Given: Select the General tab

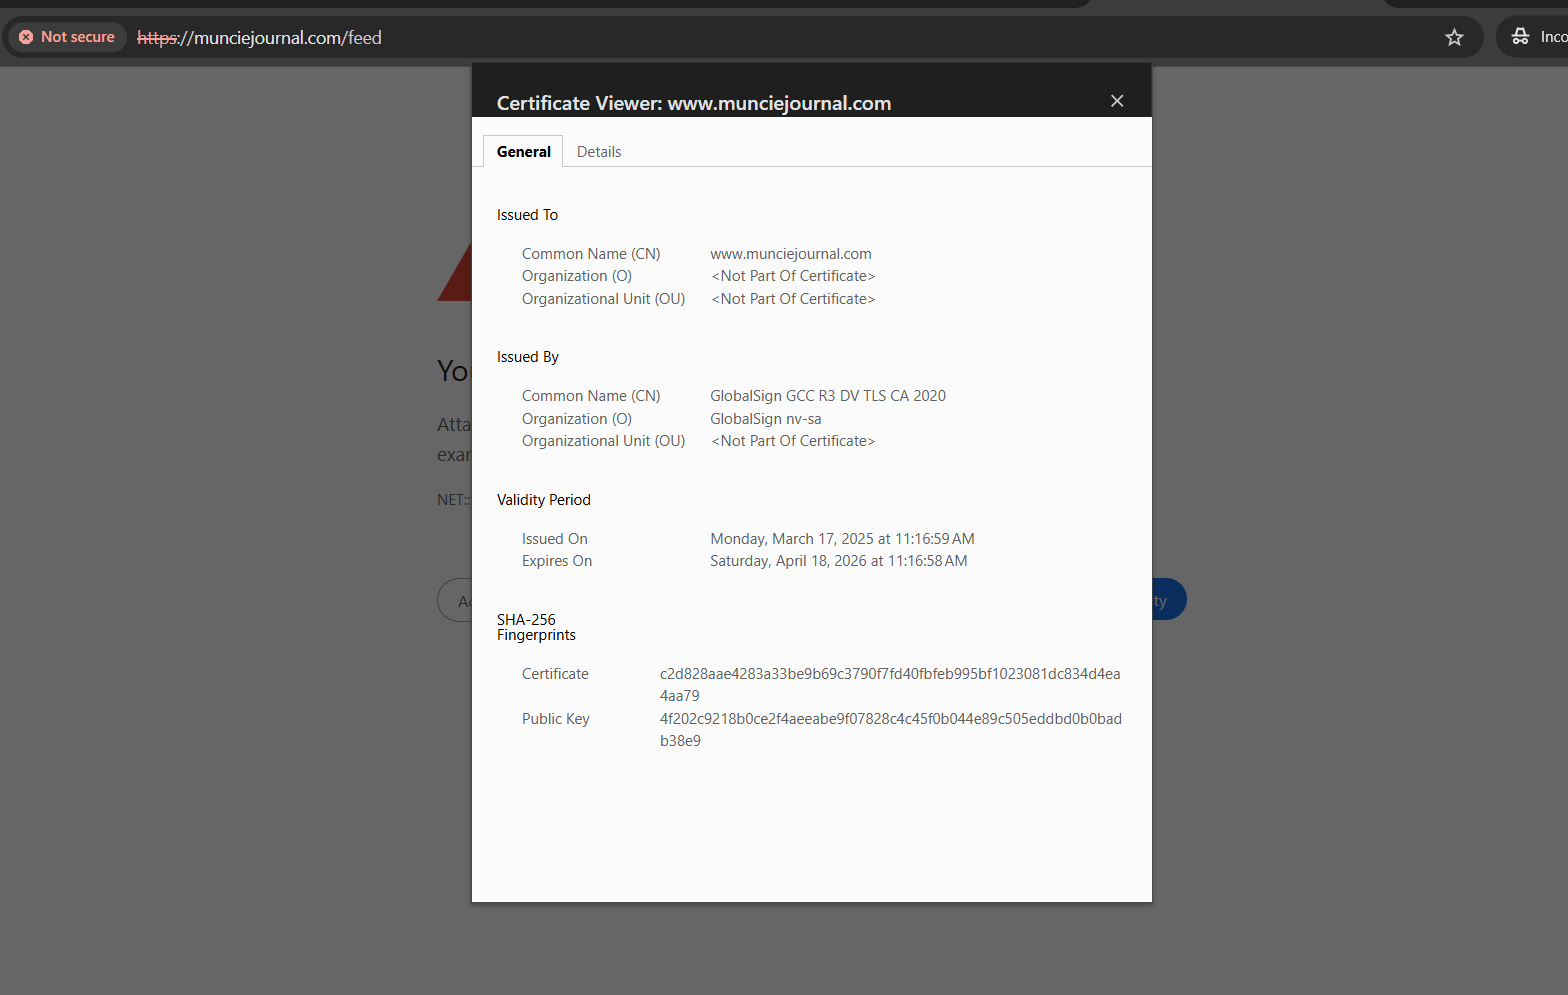Looking at the screenshot, I should [523, 152].
